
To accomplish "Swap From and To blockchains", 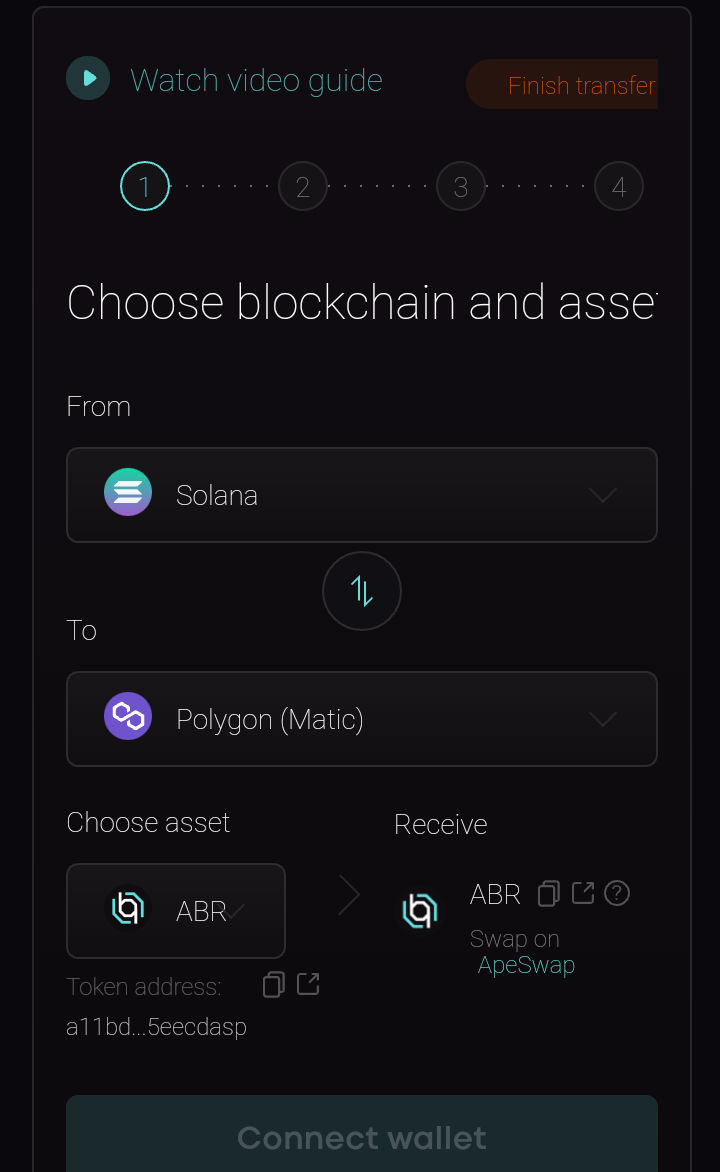I will tap(362, 591).
